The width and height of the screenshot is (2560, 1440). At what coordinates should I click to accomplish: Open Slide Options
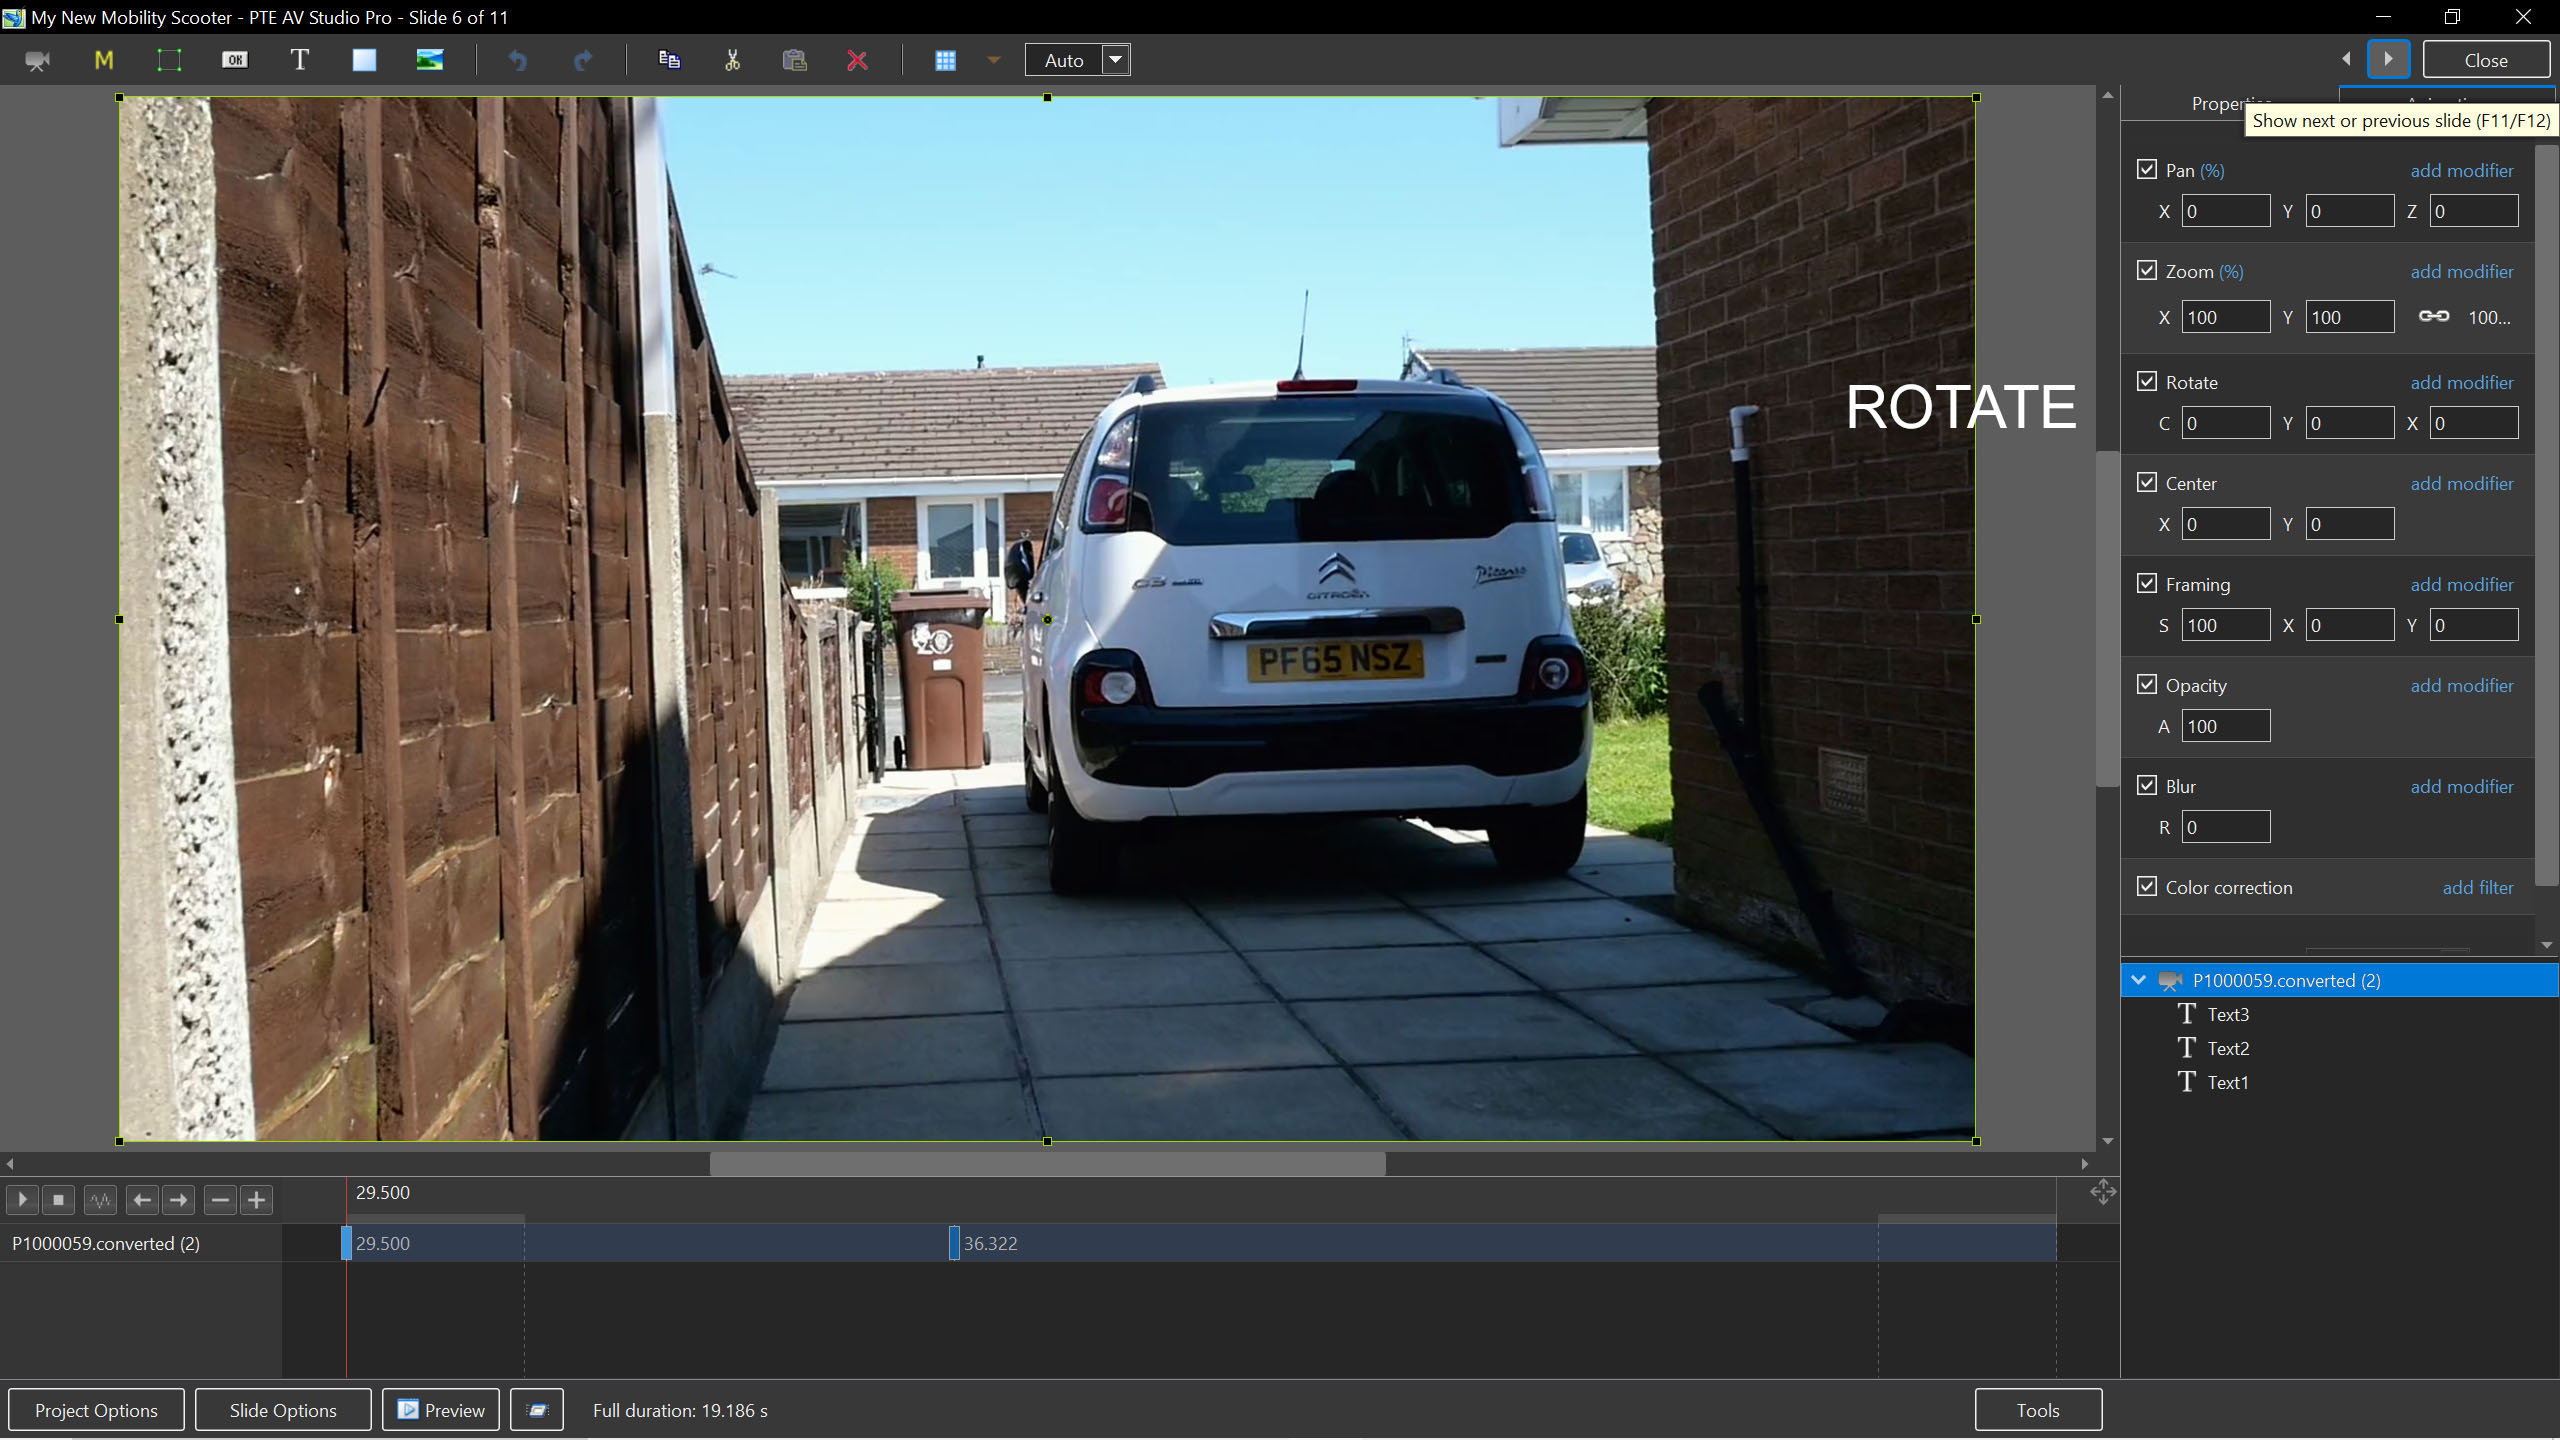point(283,1410)
